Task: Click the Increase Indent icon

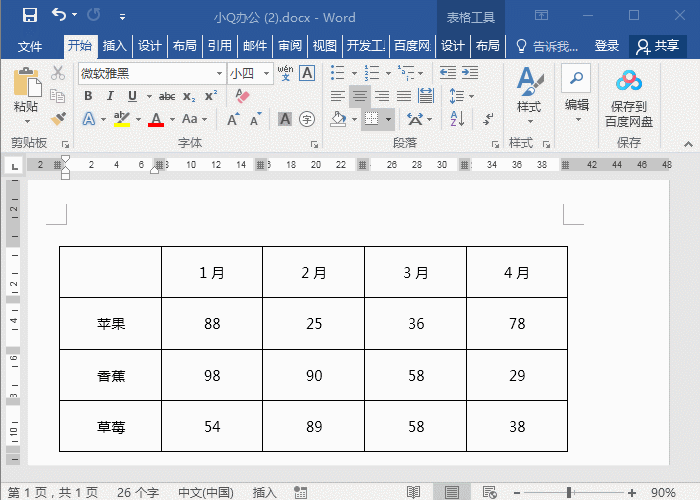Action: click(470, 72)
